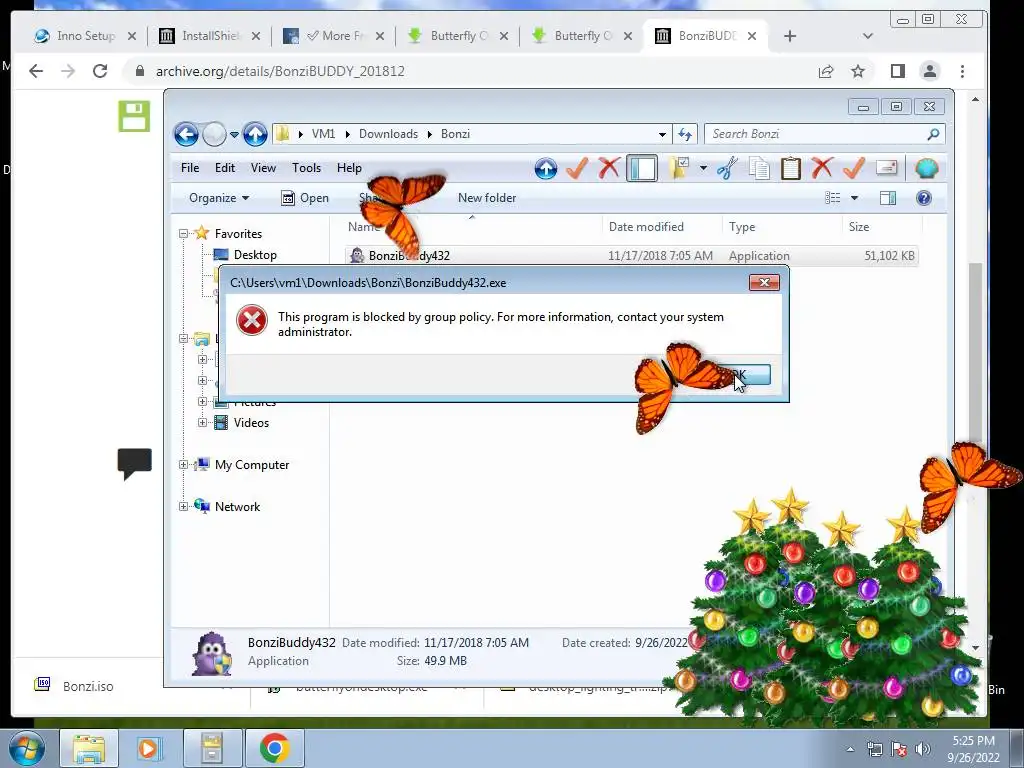Open the Windows Start menu
The image size is (1024, 768).
click(x=26, y=748)
